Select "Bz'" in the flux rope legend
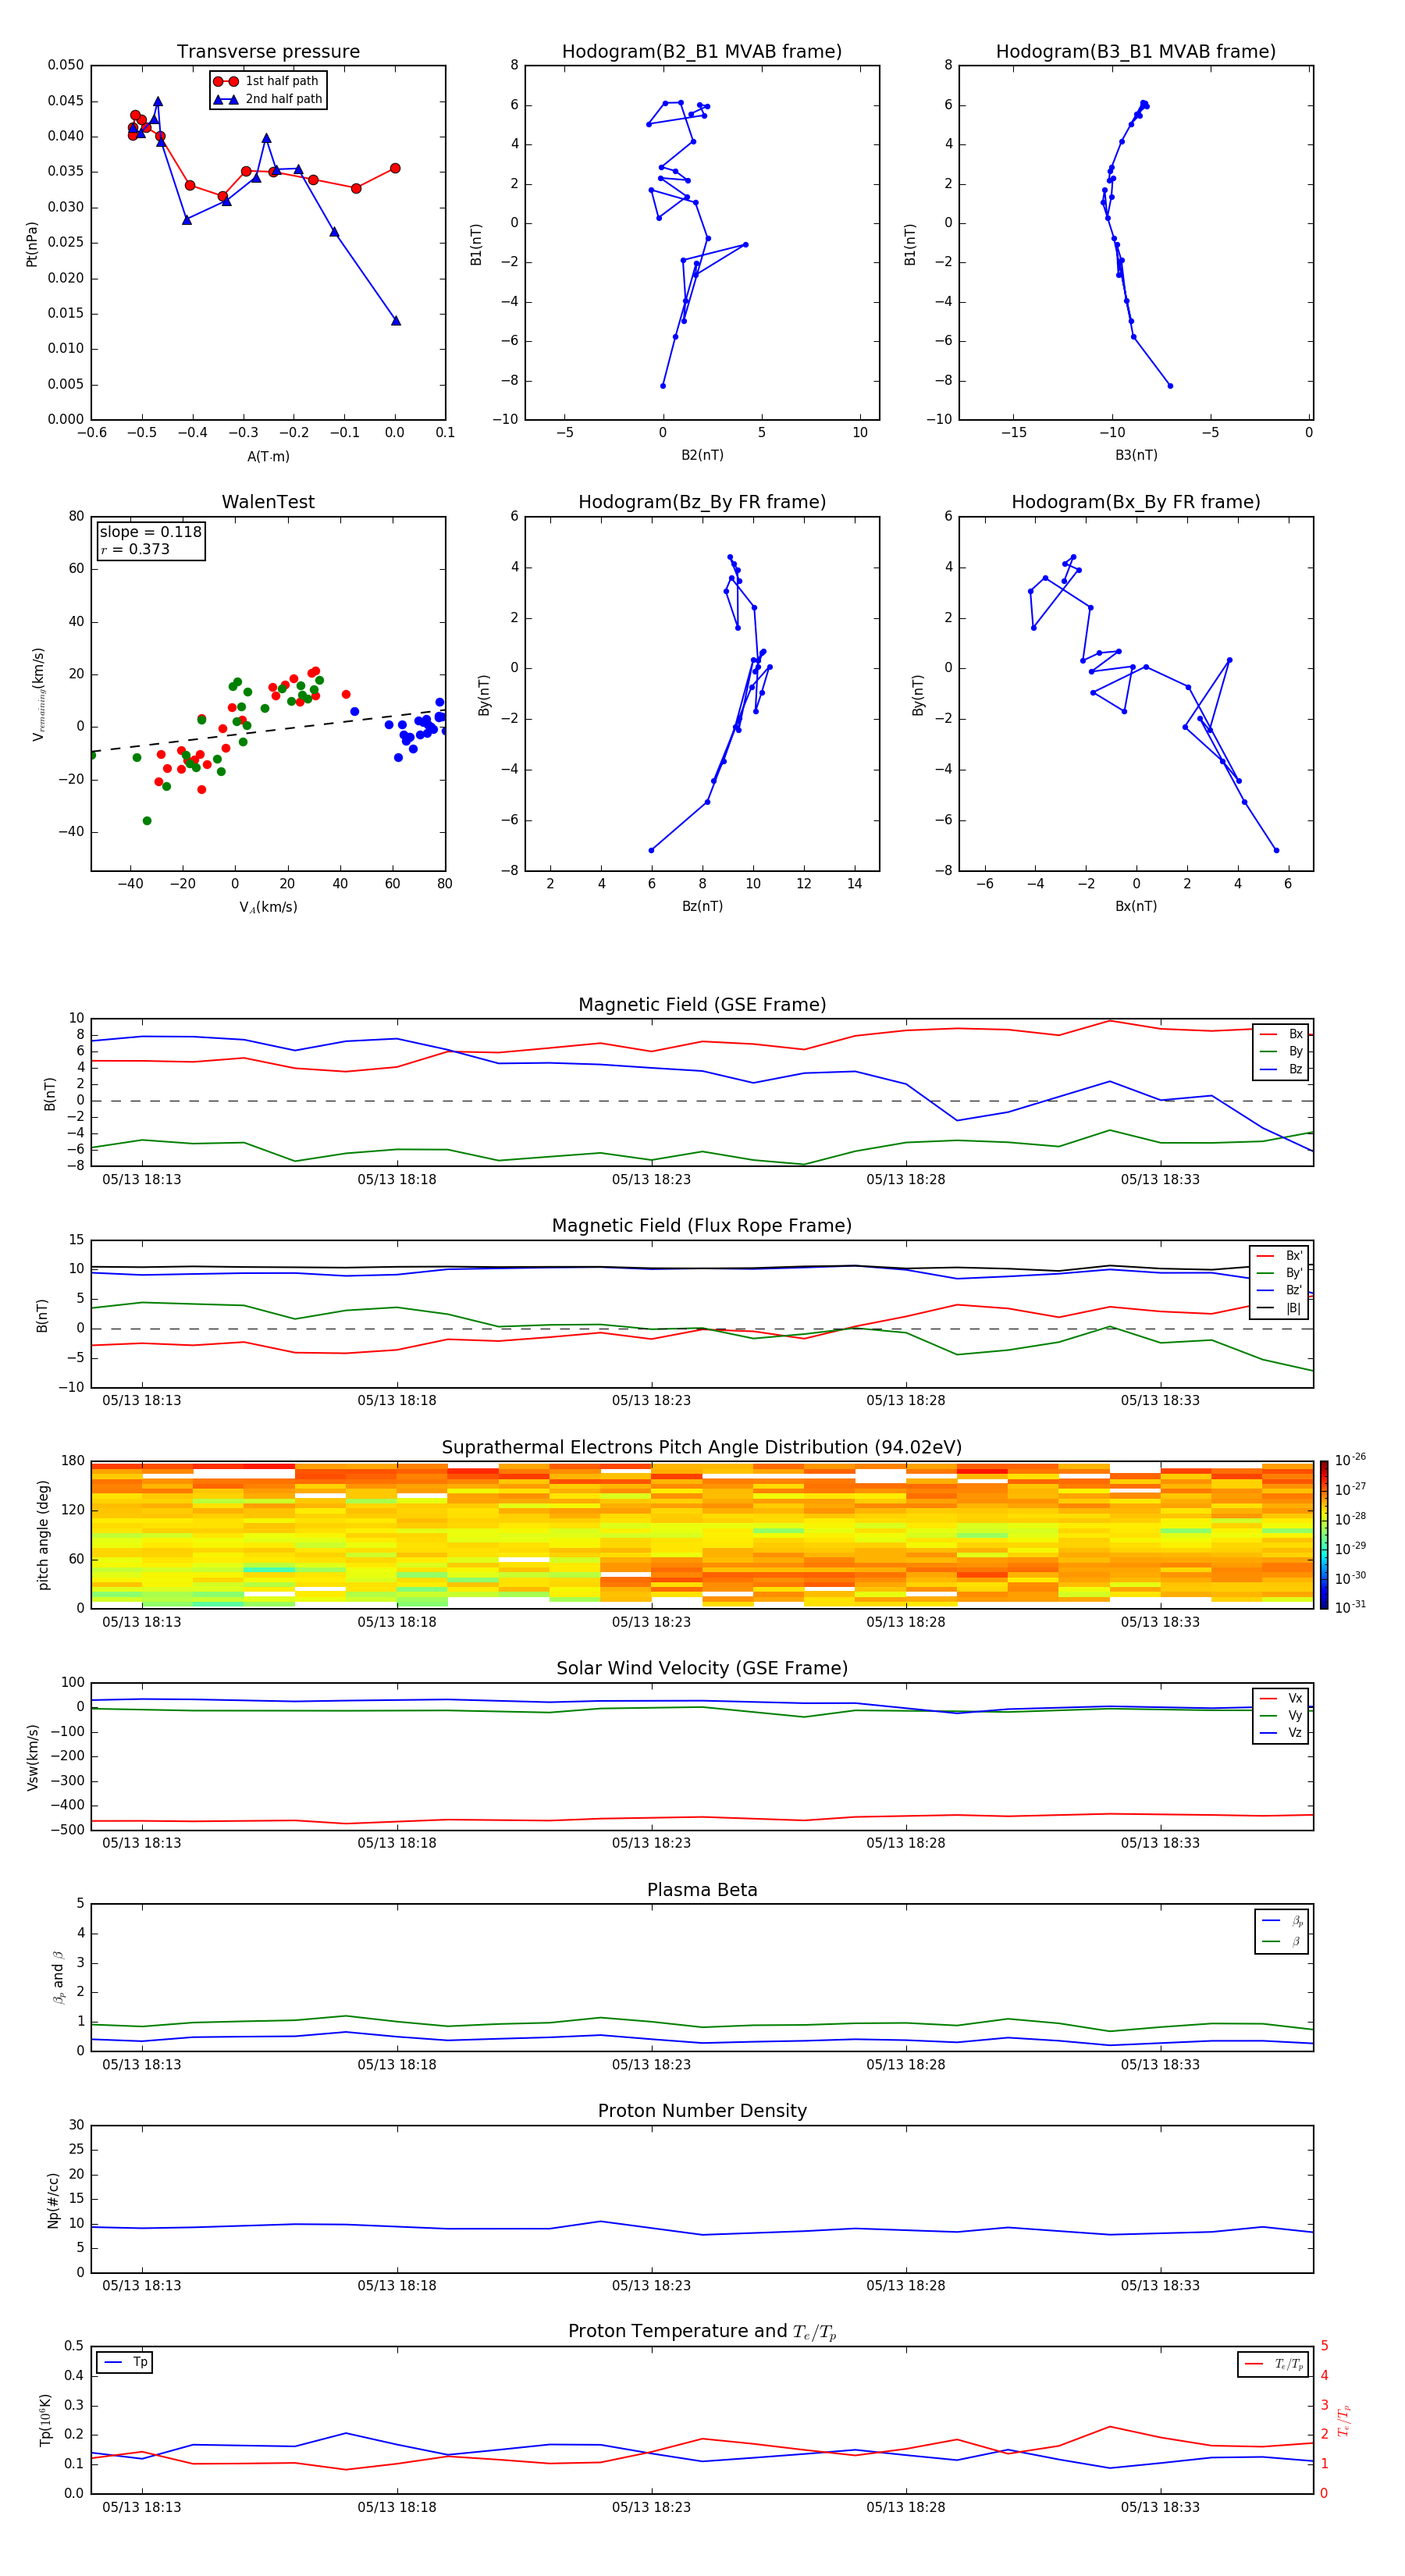The height and width of the screenshot is (2576, 1405). coord(1280,1290)
